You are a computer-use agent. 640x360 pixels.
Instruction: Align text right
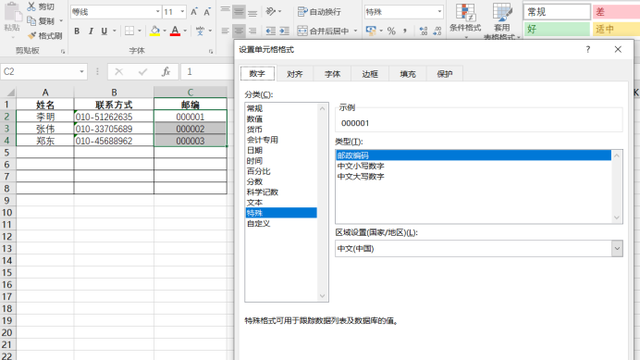(253, 31)
